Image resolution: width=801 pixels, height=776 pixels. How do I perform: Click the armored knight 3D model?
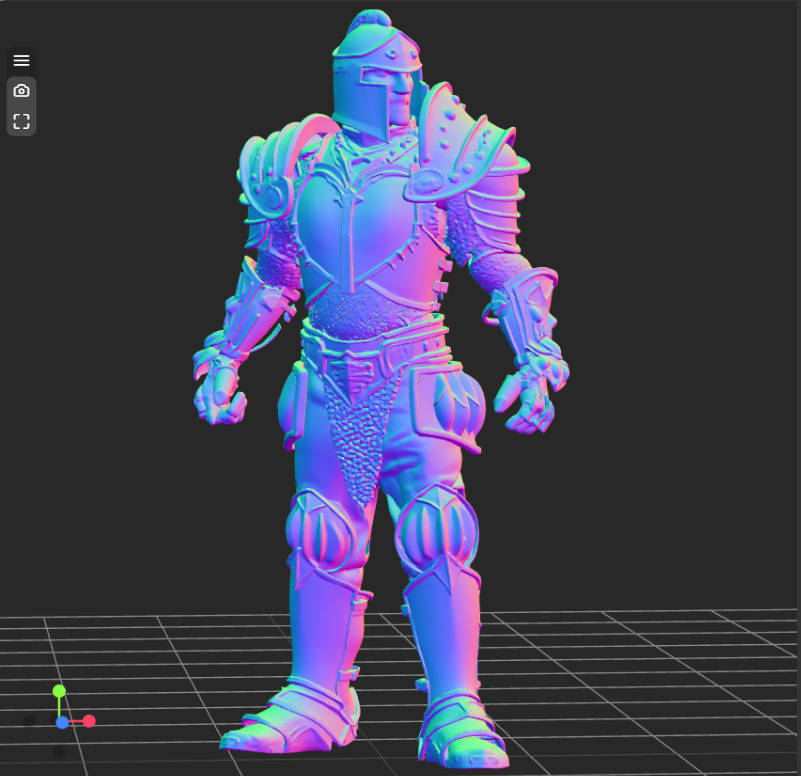point(381,388)
